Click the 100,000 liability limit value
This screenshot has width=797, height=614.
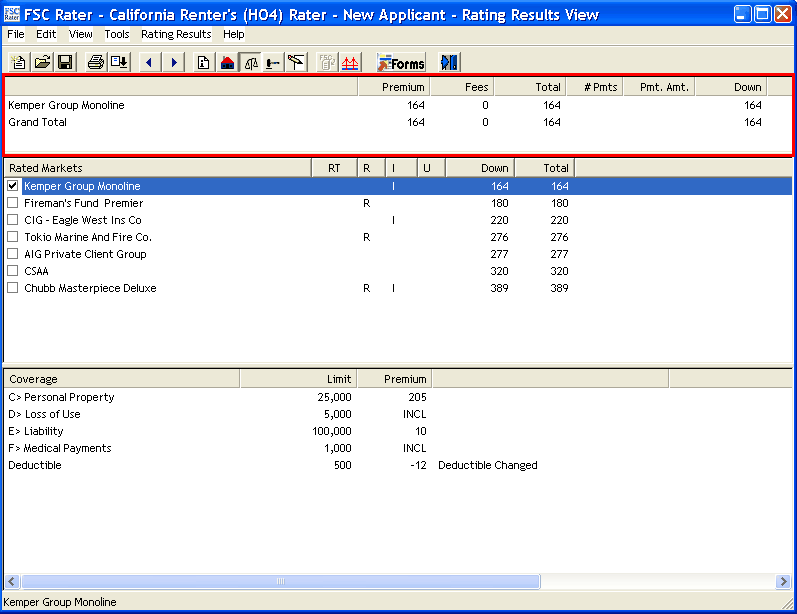pos(331,431)
